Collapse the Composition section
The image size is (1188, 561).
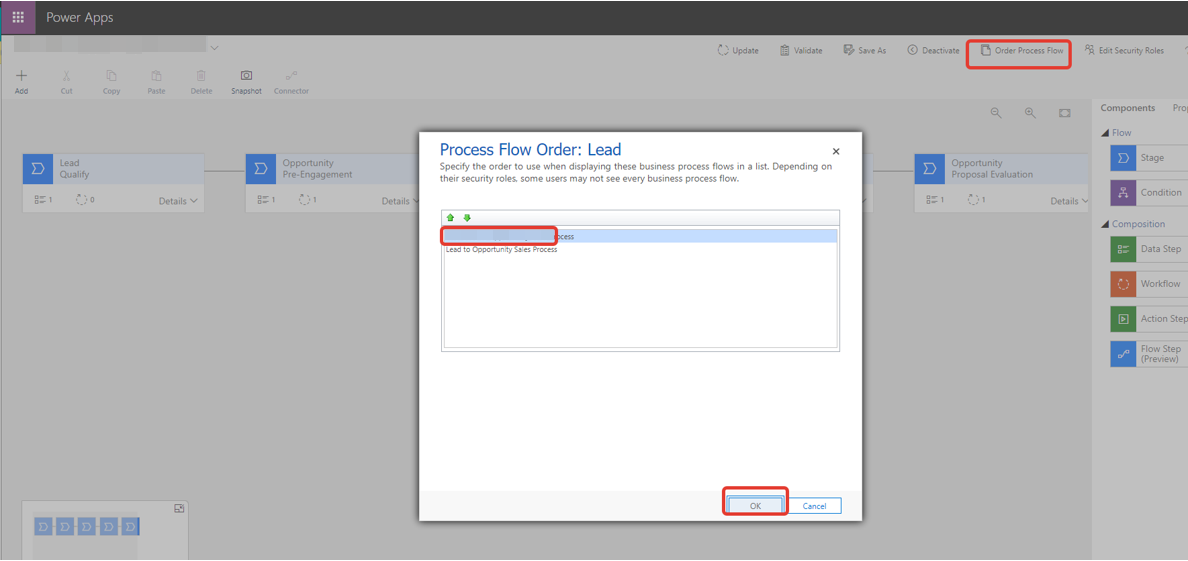[1104, 224]
